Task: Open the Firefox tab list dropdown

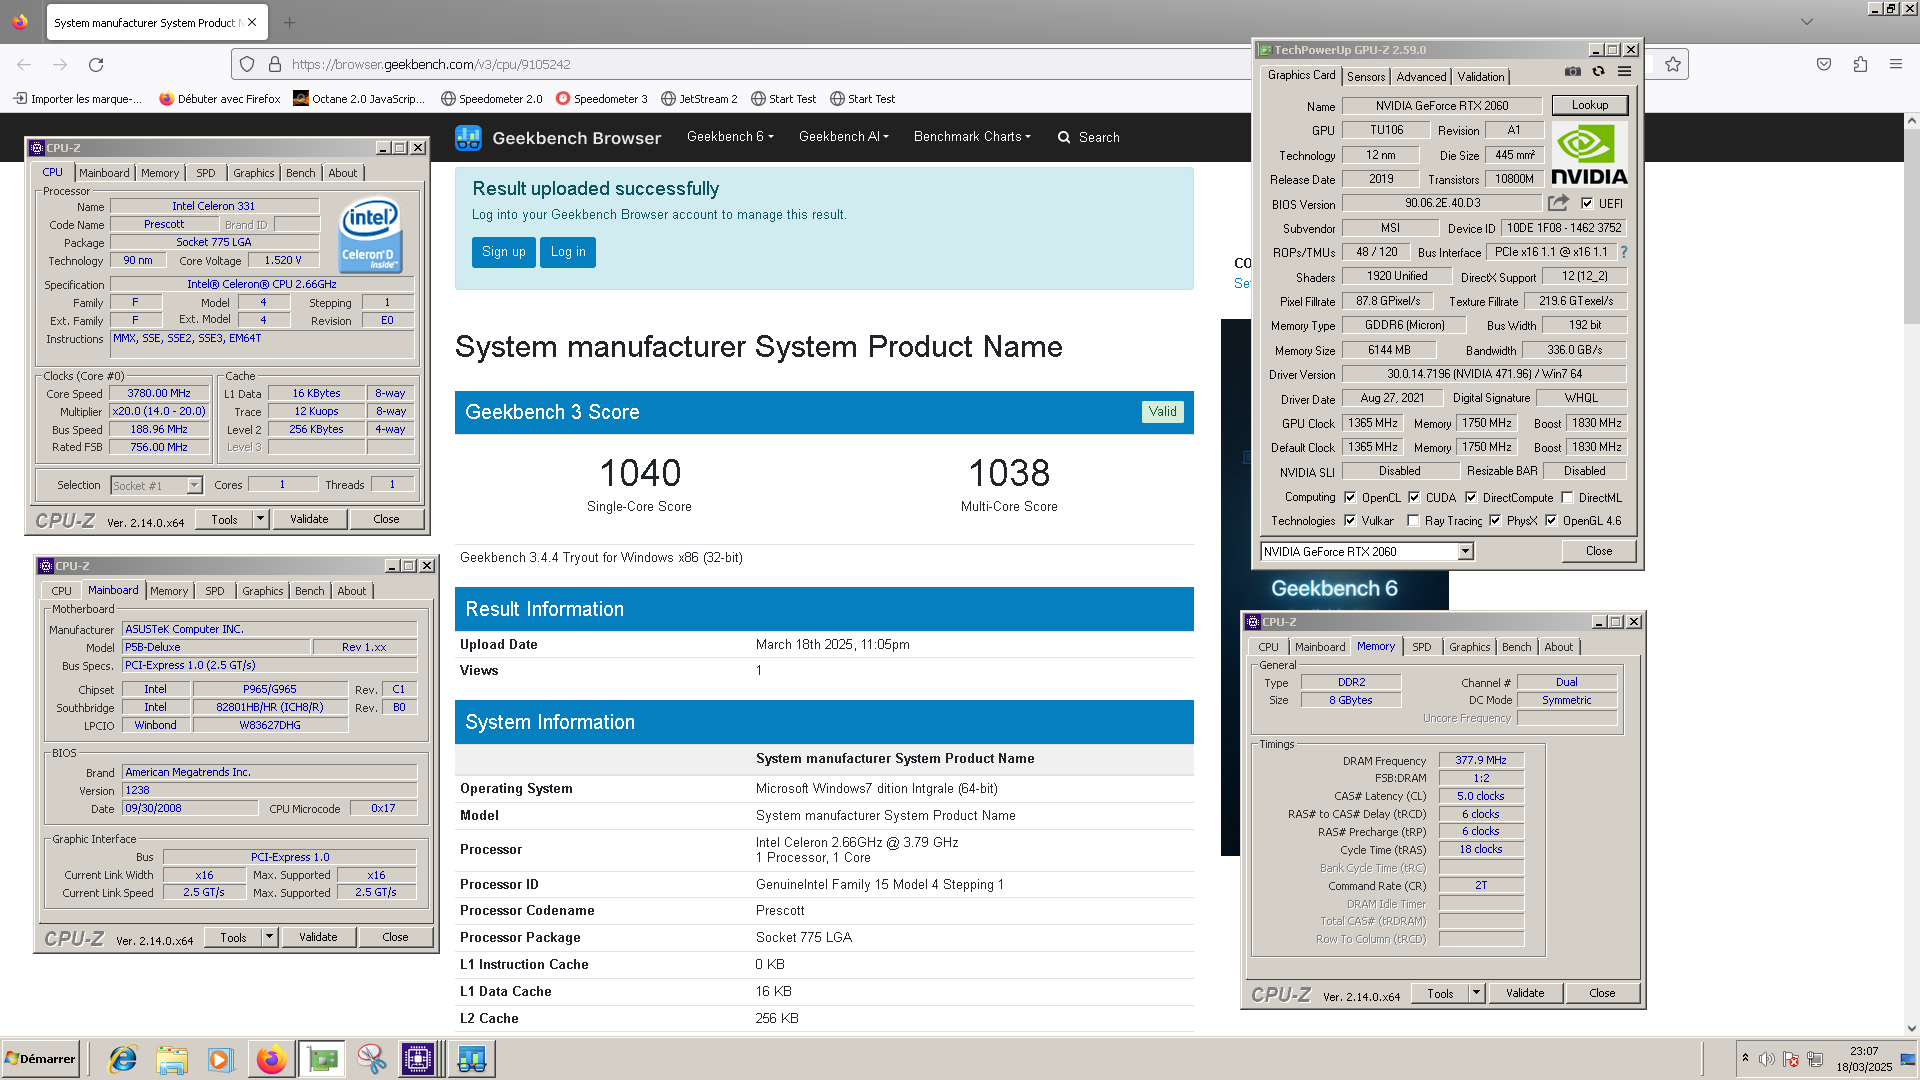Action: (x=1807, y=22)
